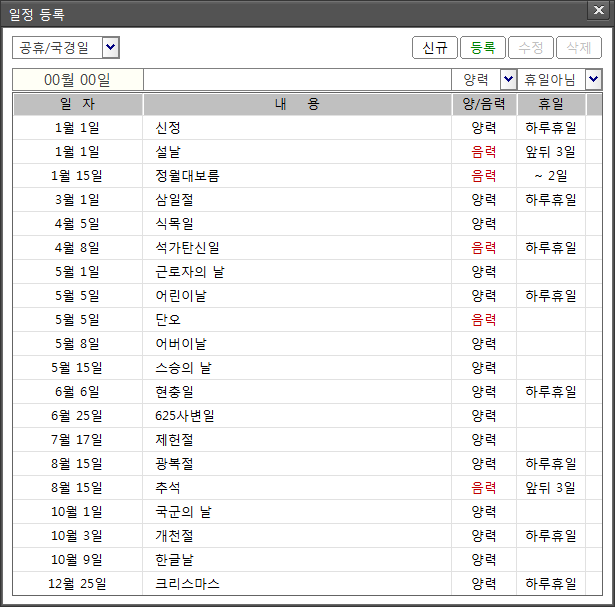Image resolution: width=615 pixels, height=607 pixels.
Task: Select the 추석 row
Action: coord(308,488)
